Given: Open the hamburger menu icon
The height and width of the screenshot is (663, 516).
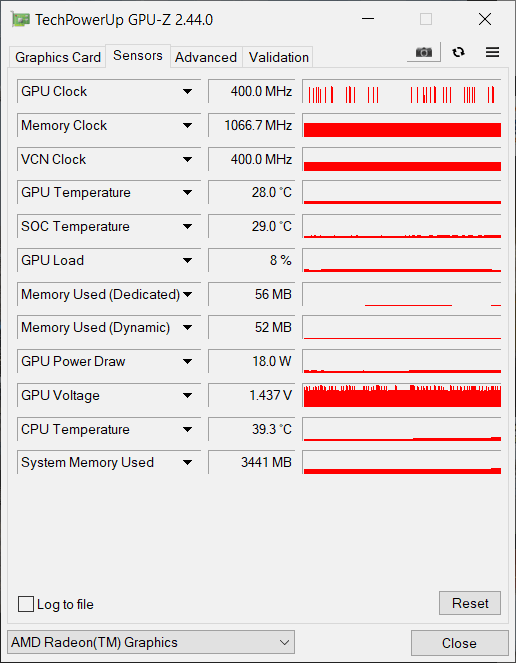Looking at the screenshot, I should coord(492,52).
